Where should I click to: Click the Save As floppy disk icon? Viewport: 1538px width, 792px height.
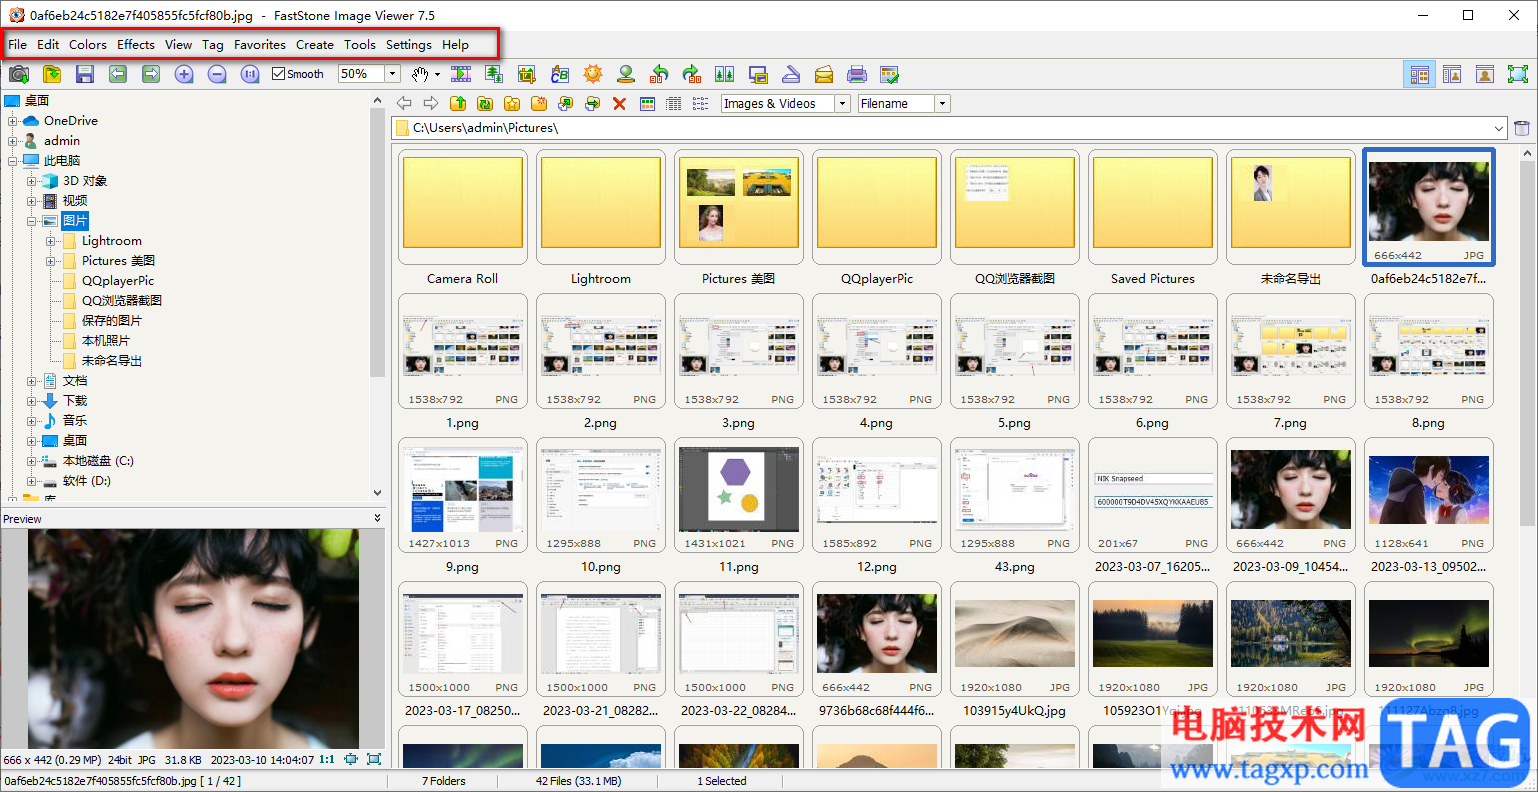tap(85, 74)
